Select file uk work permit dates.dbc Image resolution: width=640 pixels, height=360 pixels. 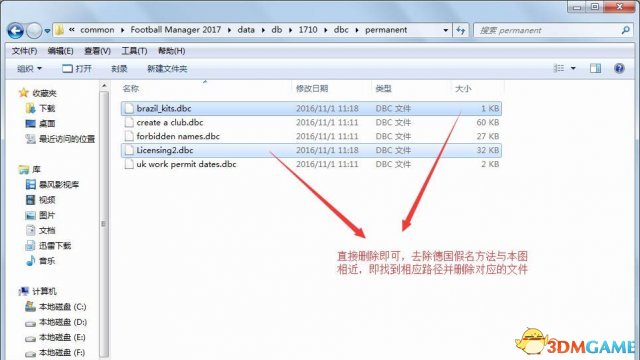click(x=311, y=164)
